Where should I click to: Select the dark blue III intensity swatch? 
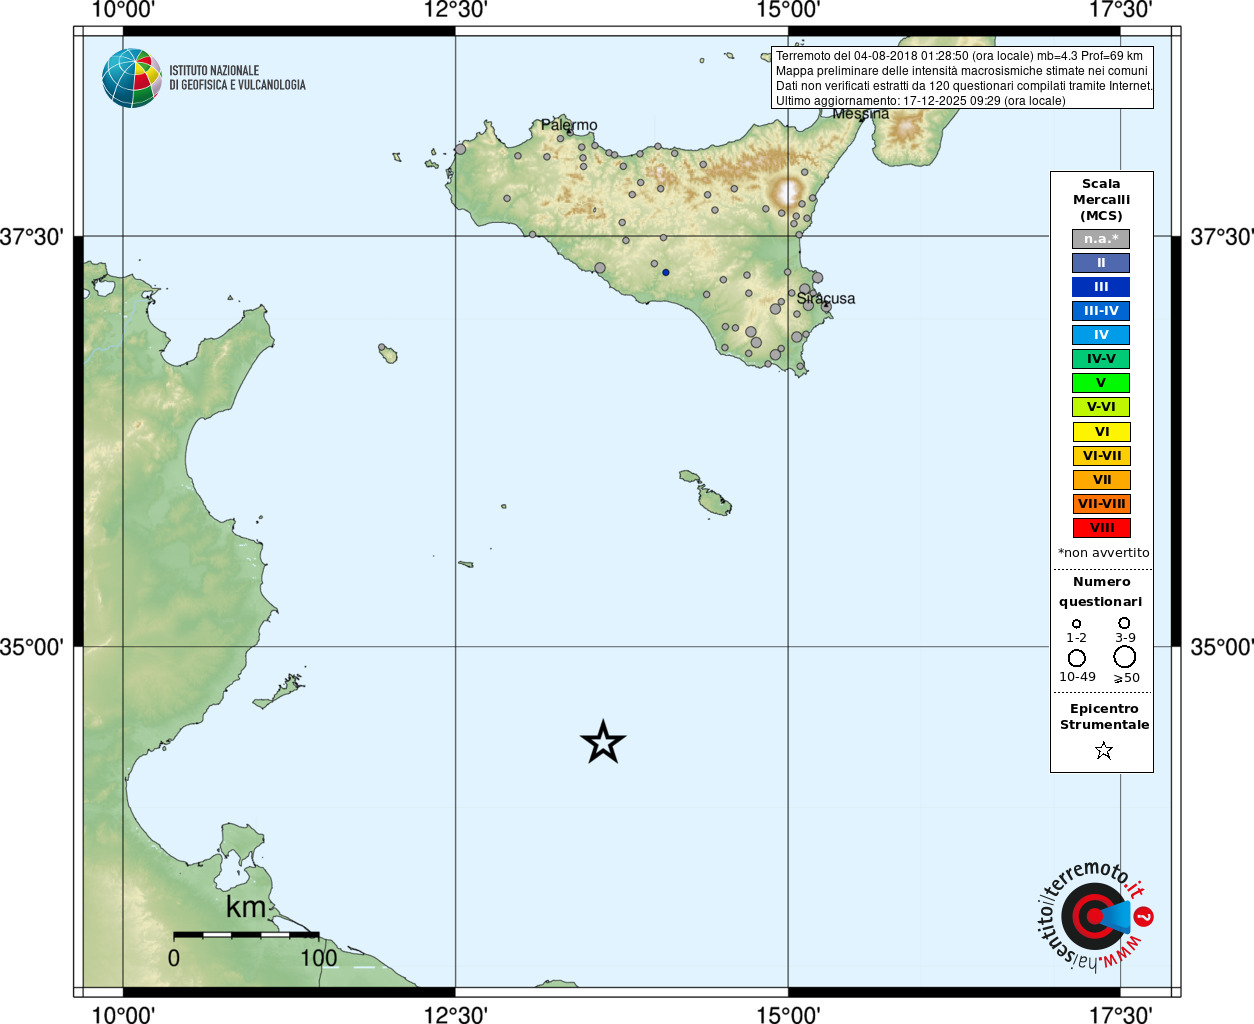coord(1101,287)
